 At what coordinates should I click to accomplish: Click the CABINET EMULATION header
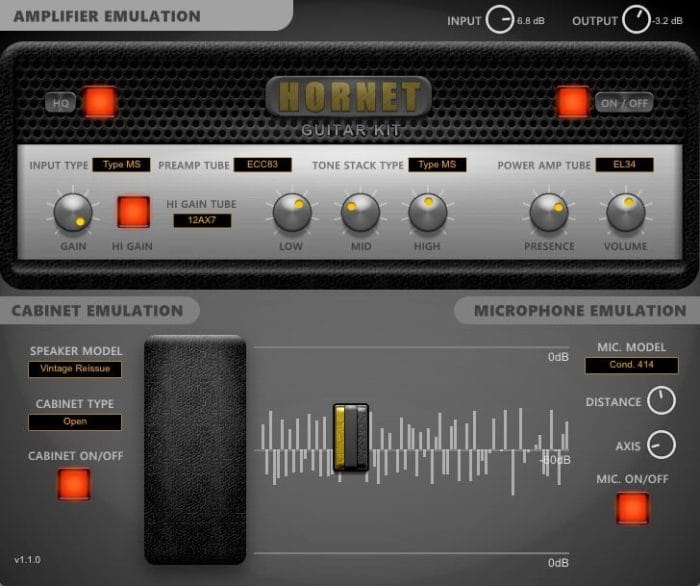[97, 311]
